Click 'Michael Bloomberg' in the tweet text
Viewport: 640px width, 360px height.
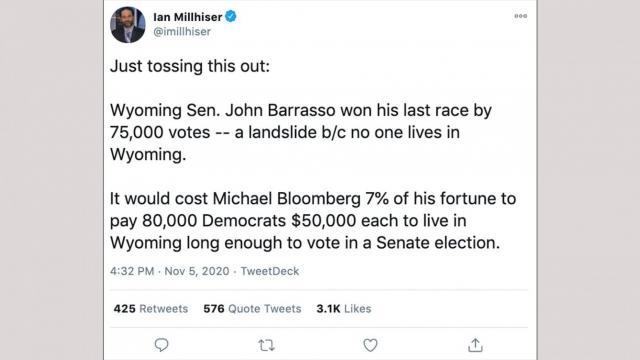pyautogui.click(x=287, y=199)
